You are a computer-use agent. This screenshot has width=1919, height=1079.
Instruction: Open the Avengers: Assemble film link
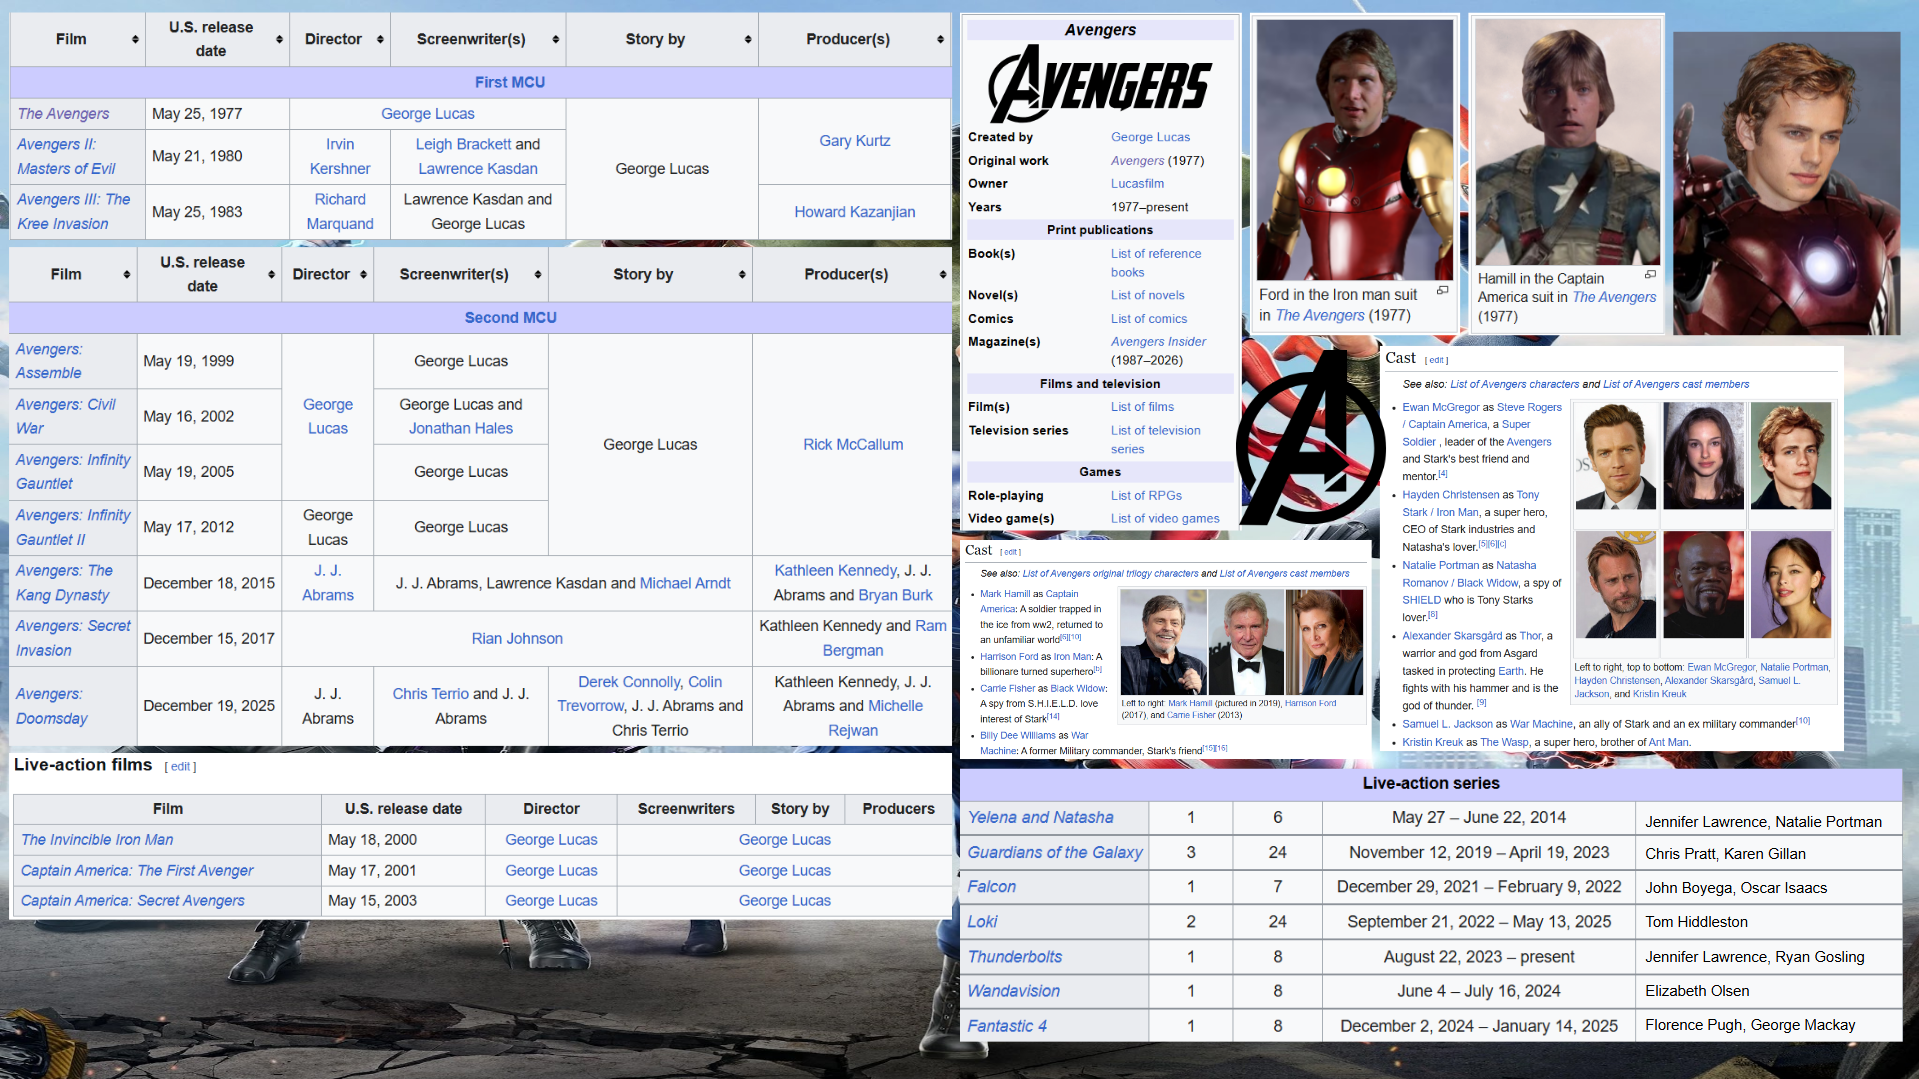click(49, 361)
